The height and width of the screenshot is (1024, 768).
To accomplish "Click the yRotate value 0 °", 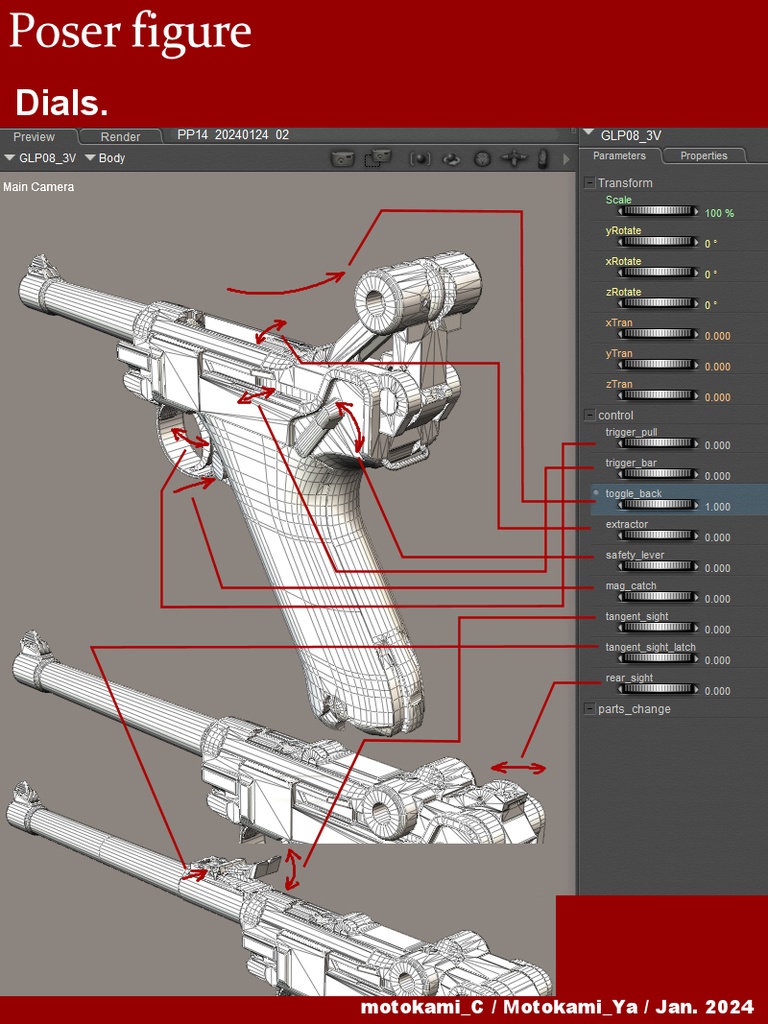I will pyautogui.click(x=711, y=244).
